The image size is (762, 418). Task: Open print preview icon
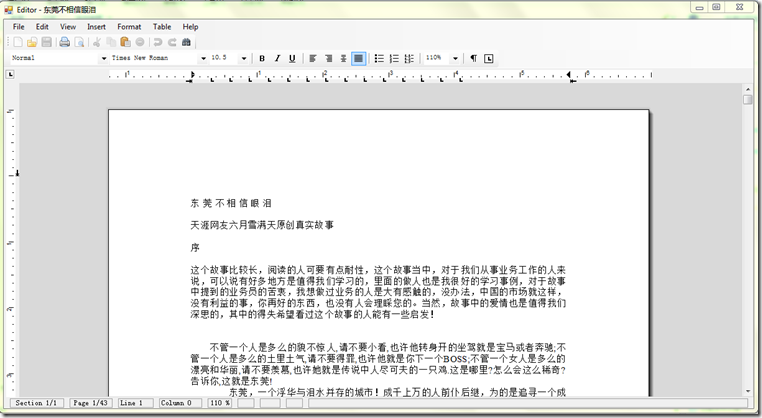coord(79,42)
